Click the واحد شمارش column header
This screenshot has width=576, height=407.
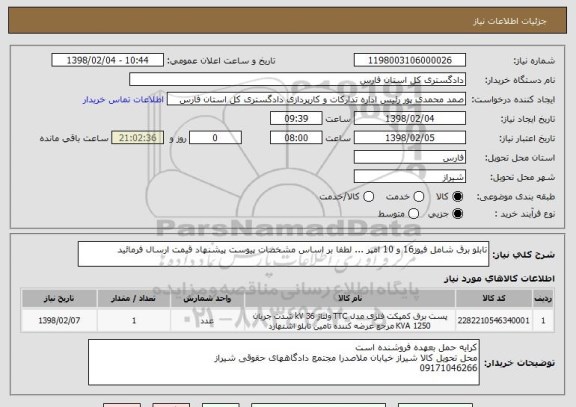click(x=207, y=299)
